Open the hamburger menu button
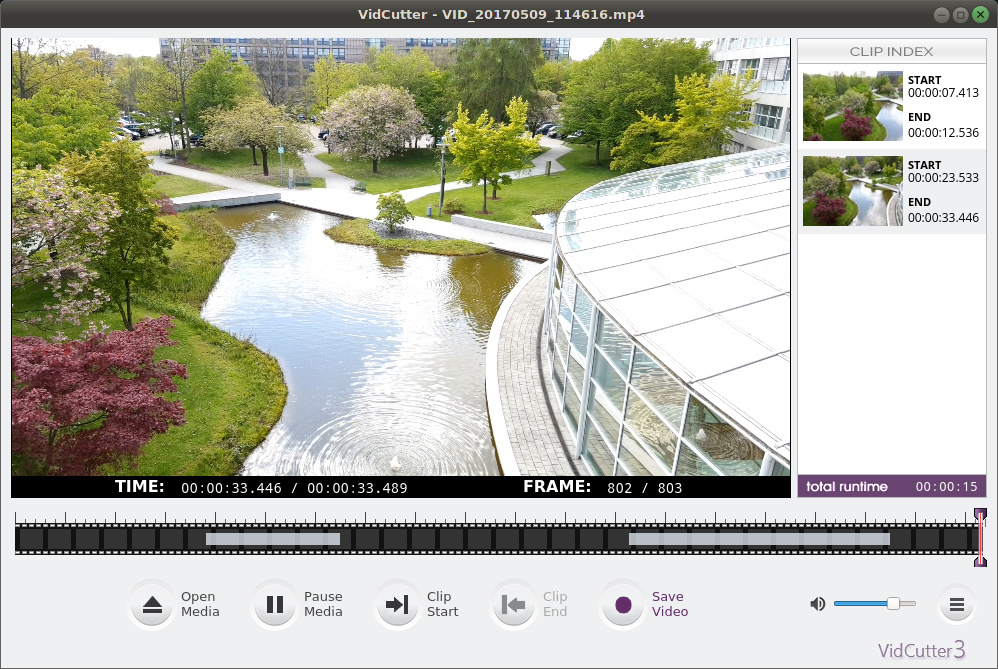998x669 pixels. point(957,605)
